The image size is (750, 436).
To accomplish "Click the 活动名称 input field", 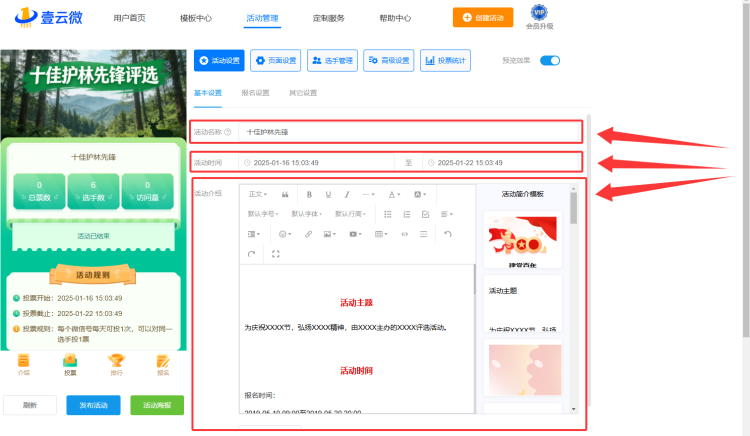I will [410, 132].
